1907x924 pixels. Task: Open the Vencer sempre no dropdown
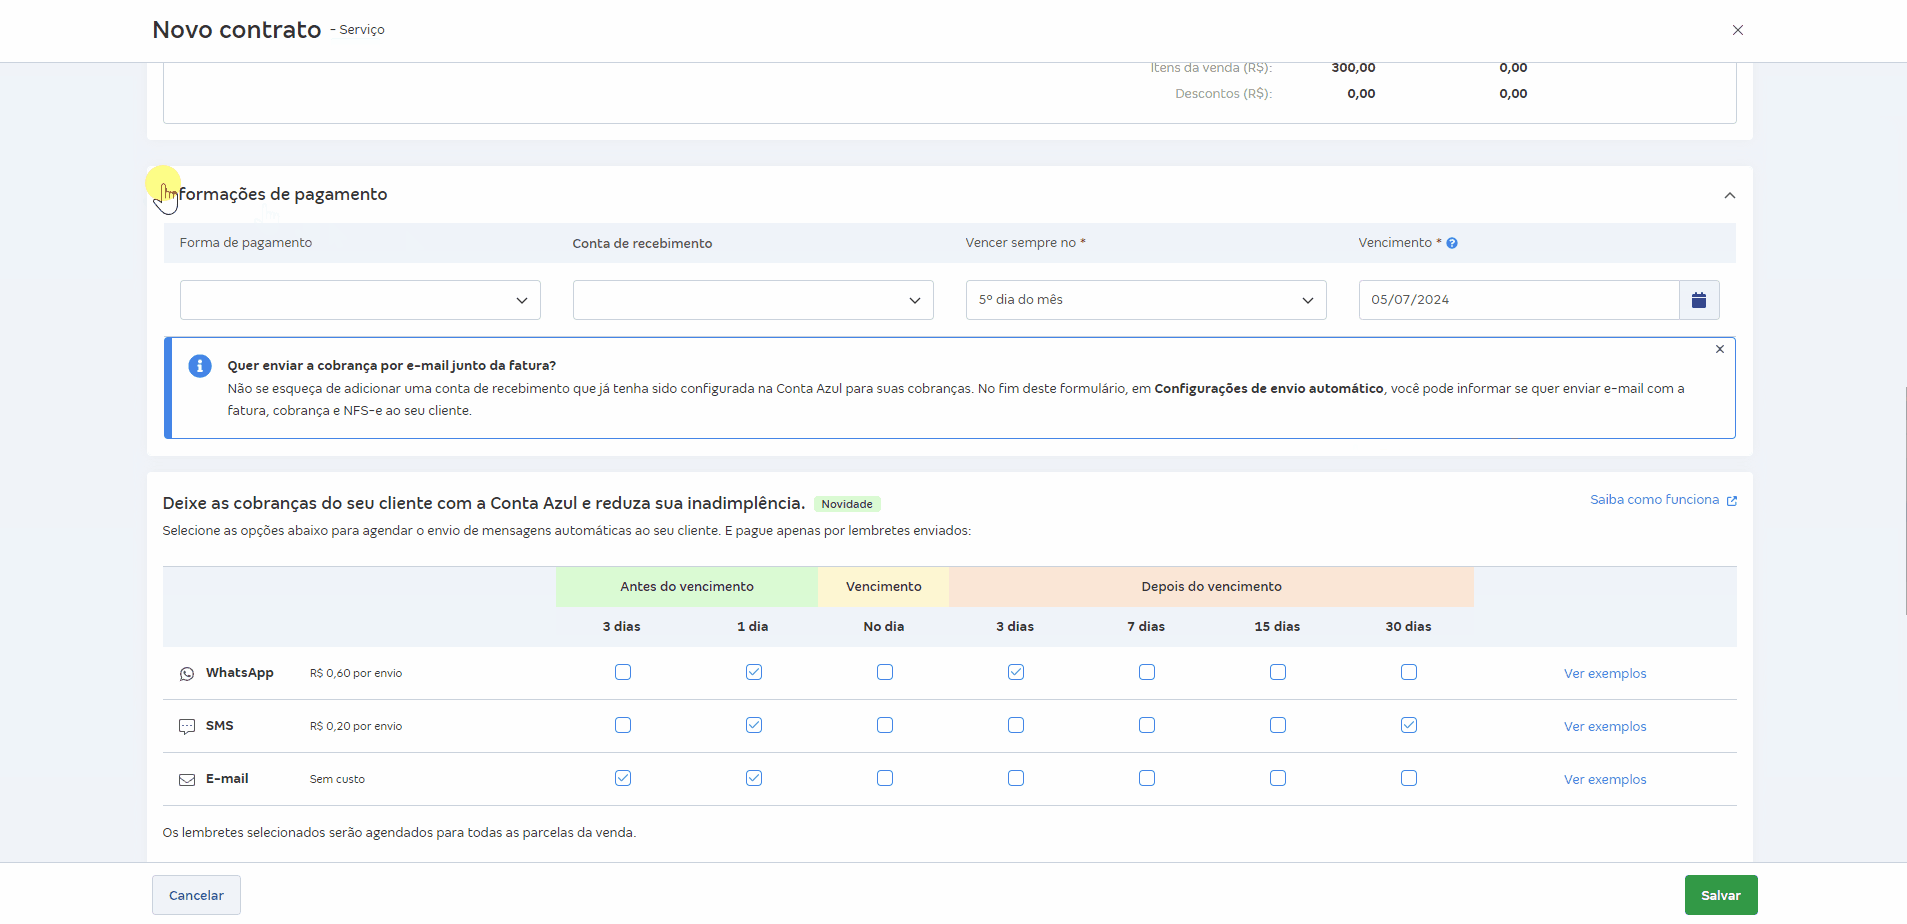click(x=1146, y=300)
